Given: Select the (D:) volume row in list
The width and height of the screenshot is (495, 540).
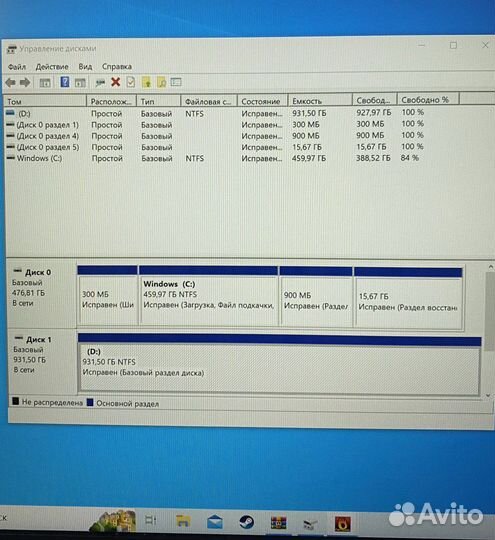Looking at the screenshot, I should coord(248,113).
